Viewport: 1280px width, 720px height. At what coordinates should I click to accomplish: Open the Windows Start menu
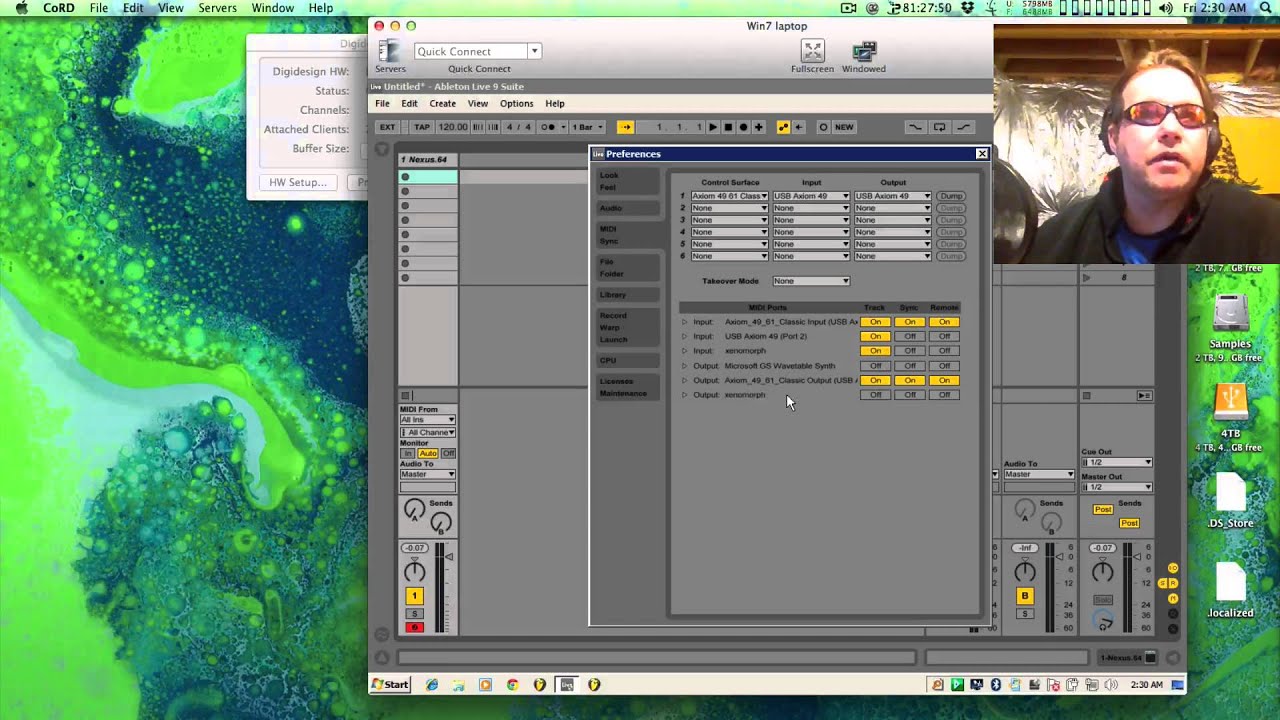[390, 685]
